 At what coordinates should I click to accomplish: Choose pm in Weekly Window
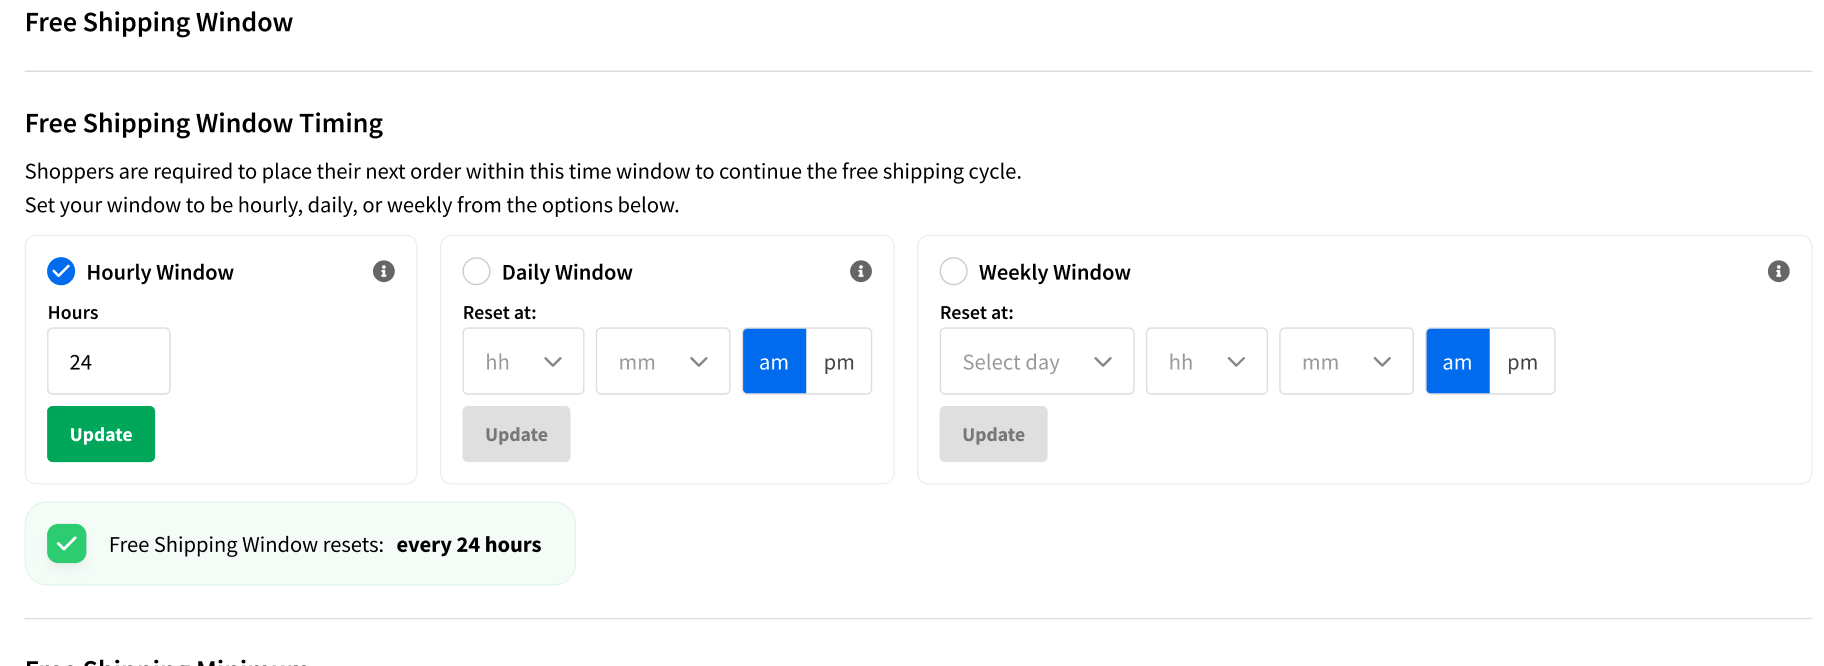point(1522,361)
